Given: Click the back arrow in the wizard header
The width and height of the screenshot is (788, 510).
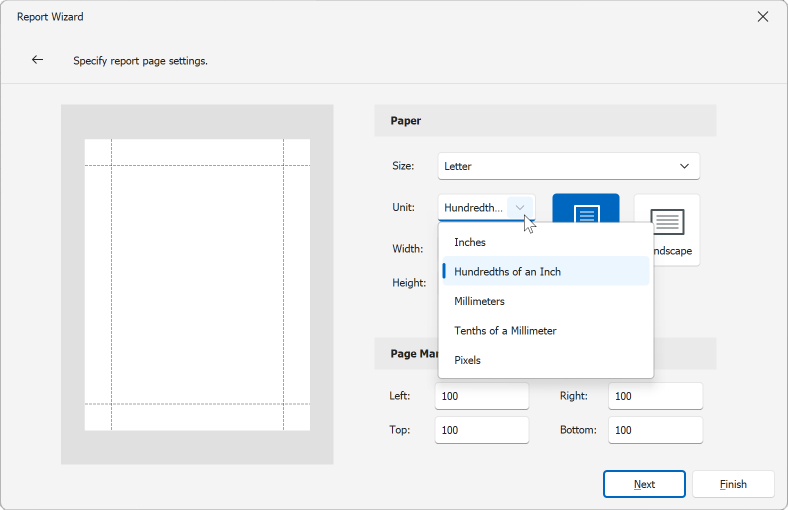Looking at the screenshot, I should [37, 60].
